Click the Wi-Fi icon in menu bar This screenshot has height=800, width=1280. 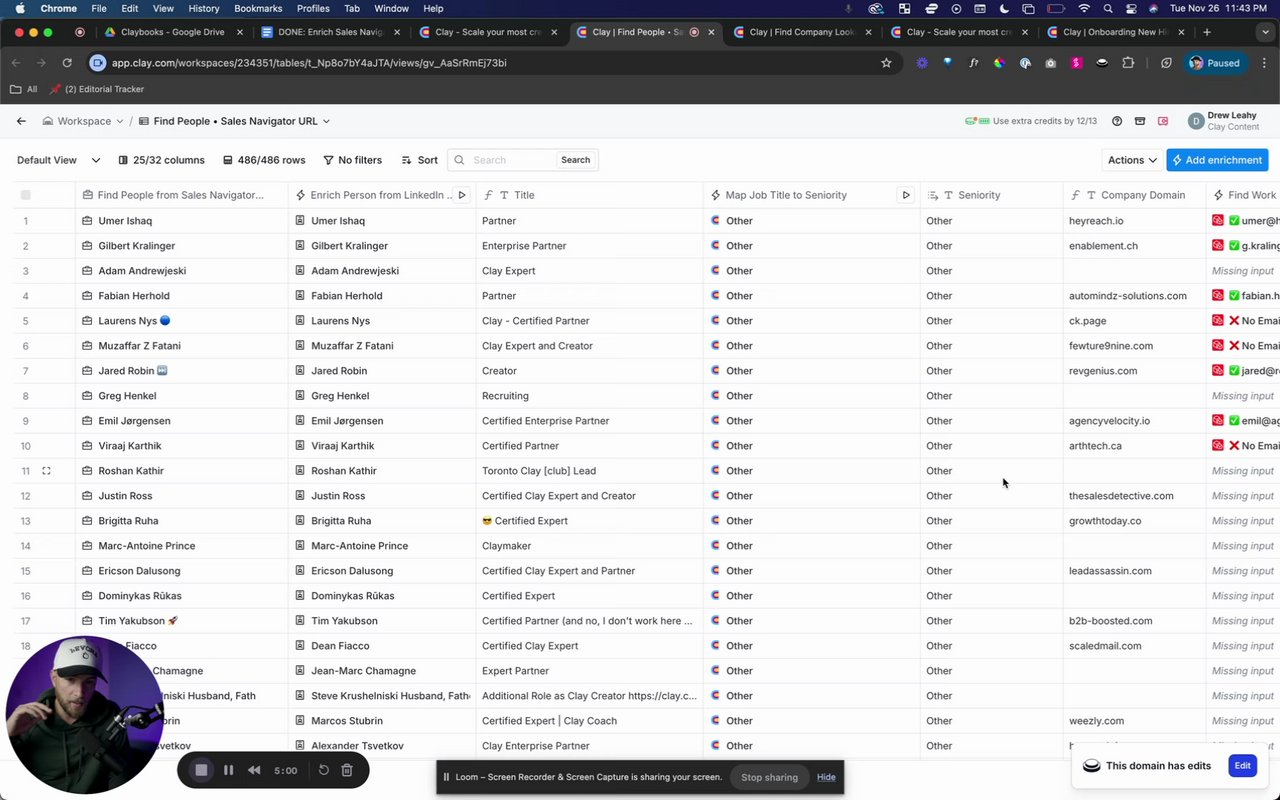1084,8
